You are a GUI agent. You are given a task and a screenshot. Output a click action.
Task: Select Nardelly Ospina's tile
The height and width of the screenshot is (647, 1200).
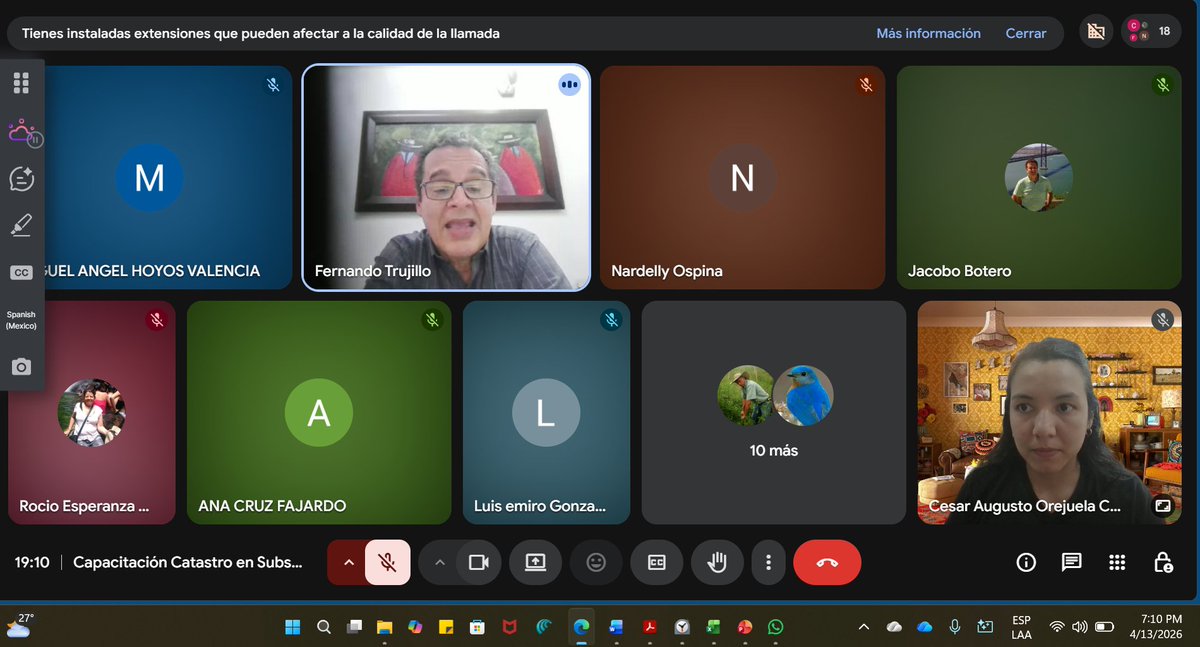point(742,178)
